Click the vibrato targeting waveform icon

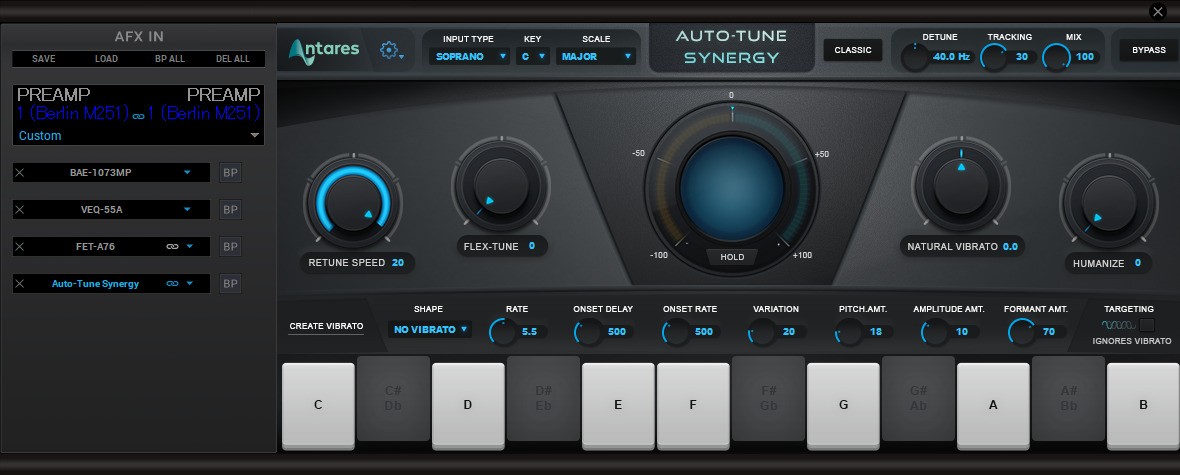(1118, 325)
